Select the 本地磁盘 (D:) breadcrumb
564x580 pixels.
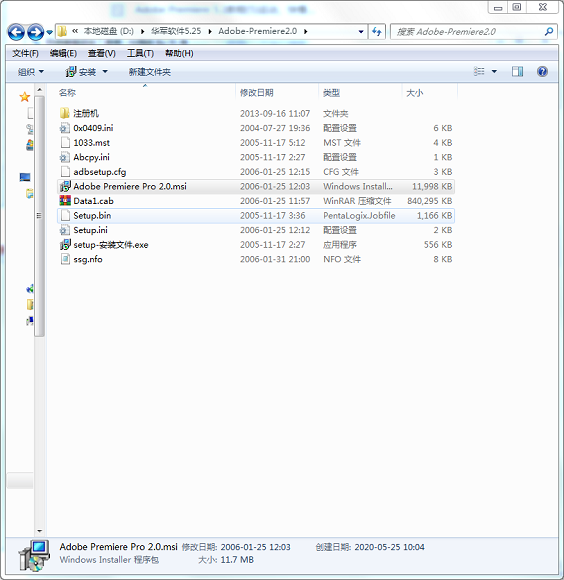108,31
